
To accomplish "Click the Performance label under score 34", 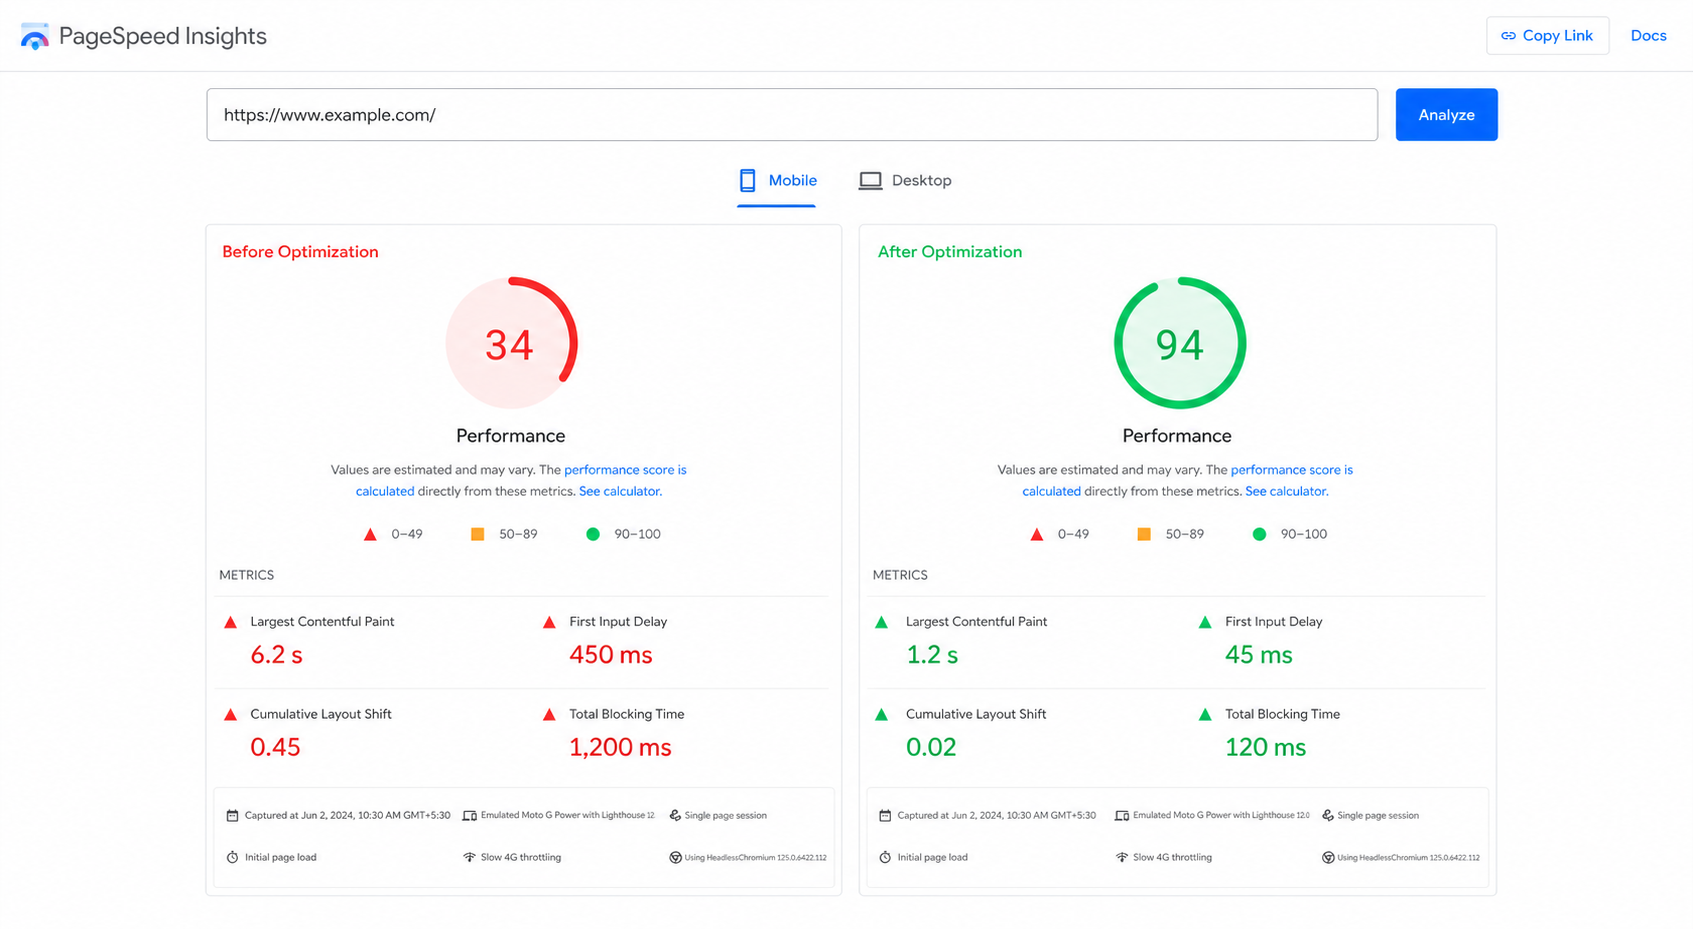I will (x=511, y=436).
